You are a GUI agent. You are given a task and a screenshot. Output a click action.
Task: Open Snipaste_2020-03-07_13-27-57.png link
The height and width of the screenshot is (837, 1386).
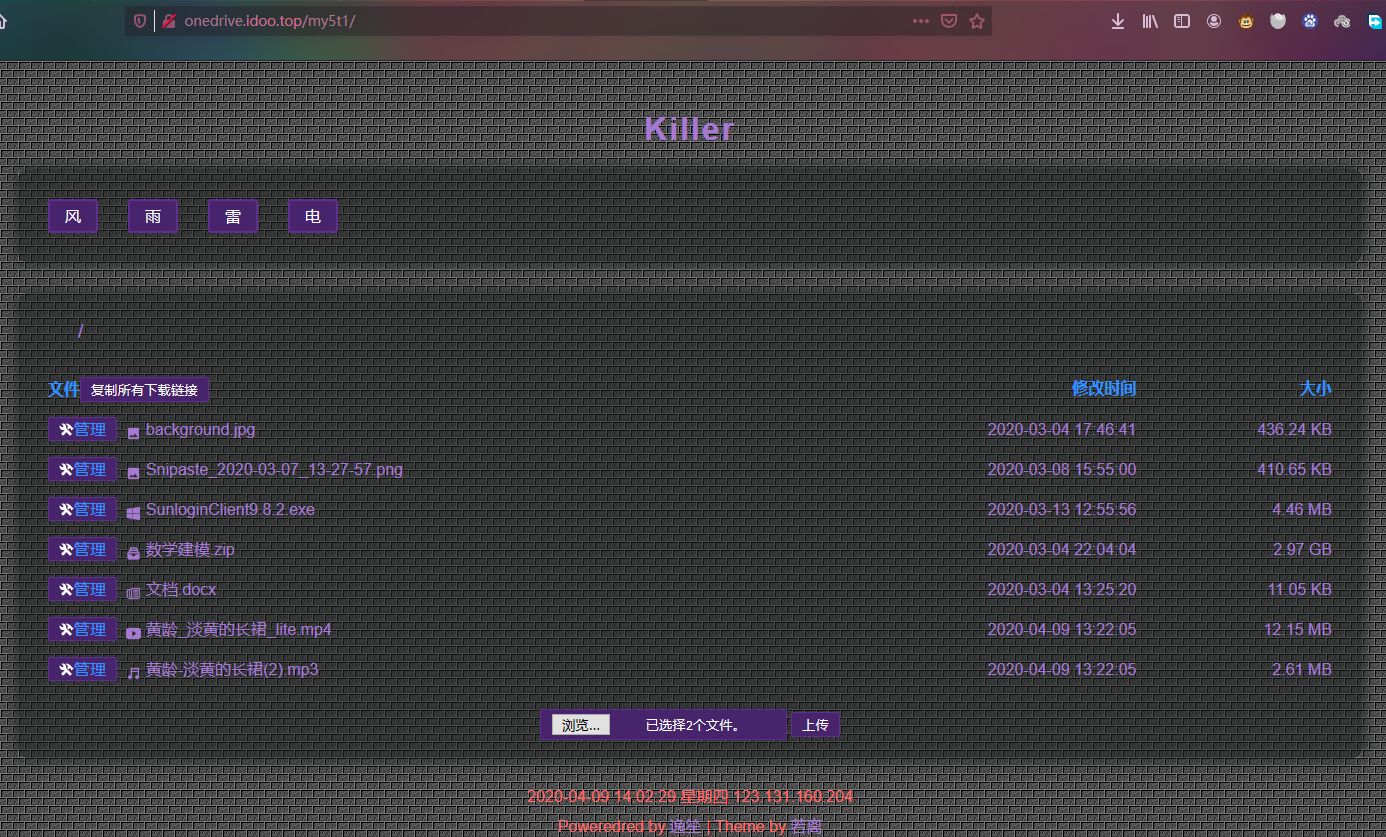[274, 470]
